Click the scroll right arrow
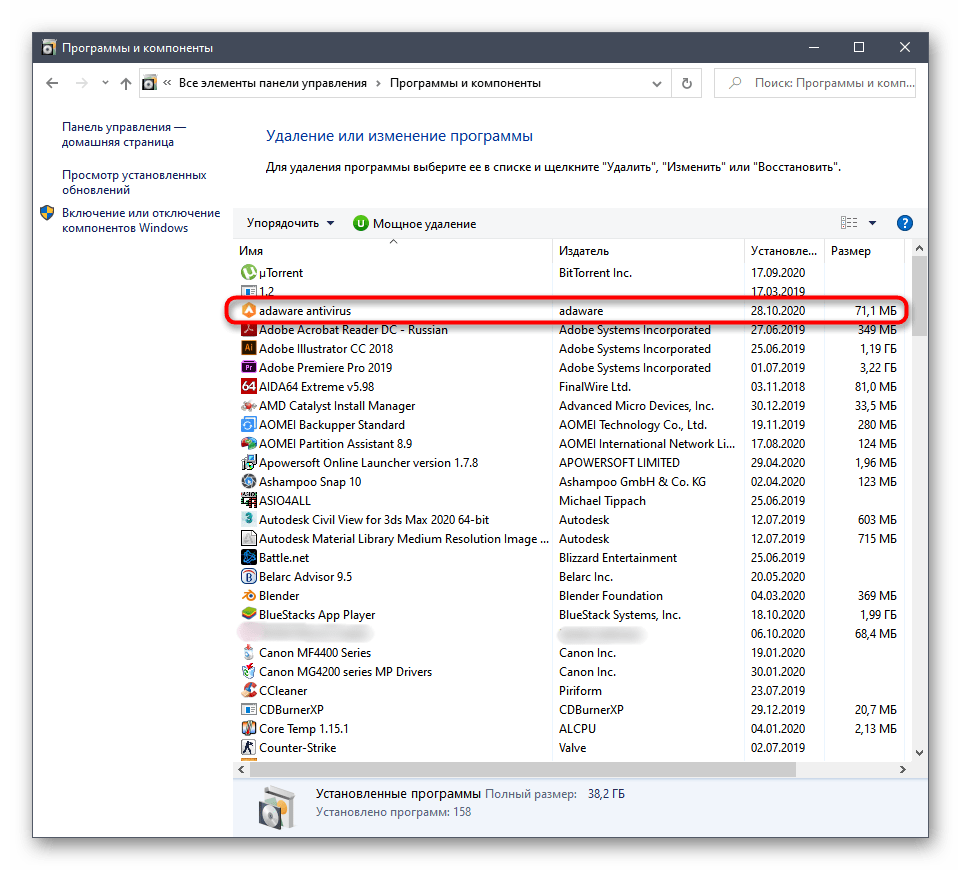Image resolution: width=961 pixels, height=870 pixels. [x=902, y=769]
